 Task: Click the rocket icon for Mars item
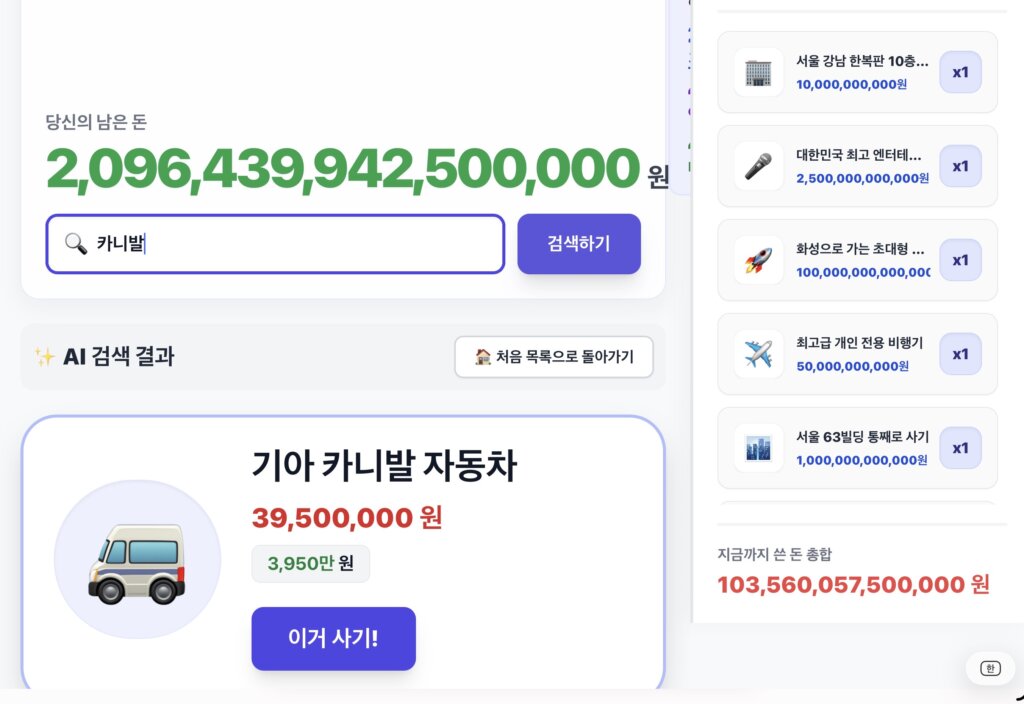pos(758,261)
